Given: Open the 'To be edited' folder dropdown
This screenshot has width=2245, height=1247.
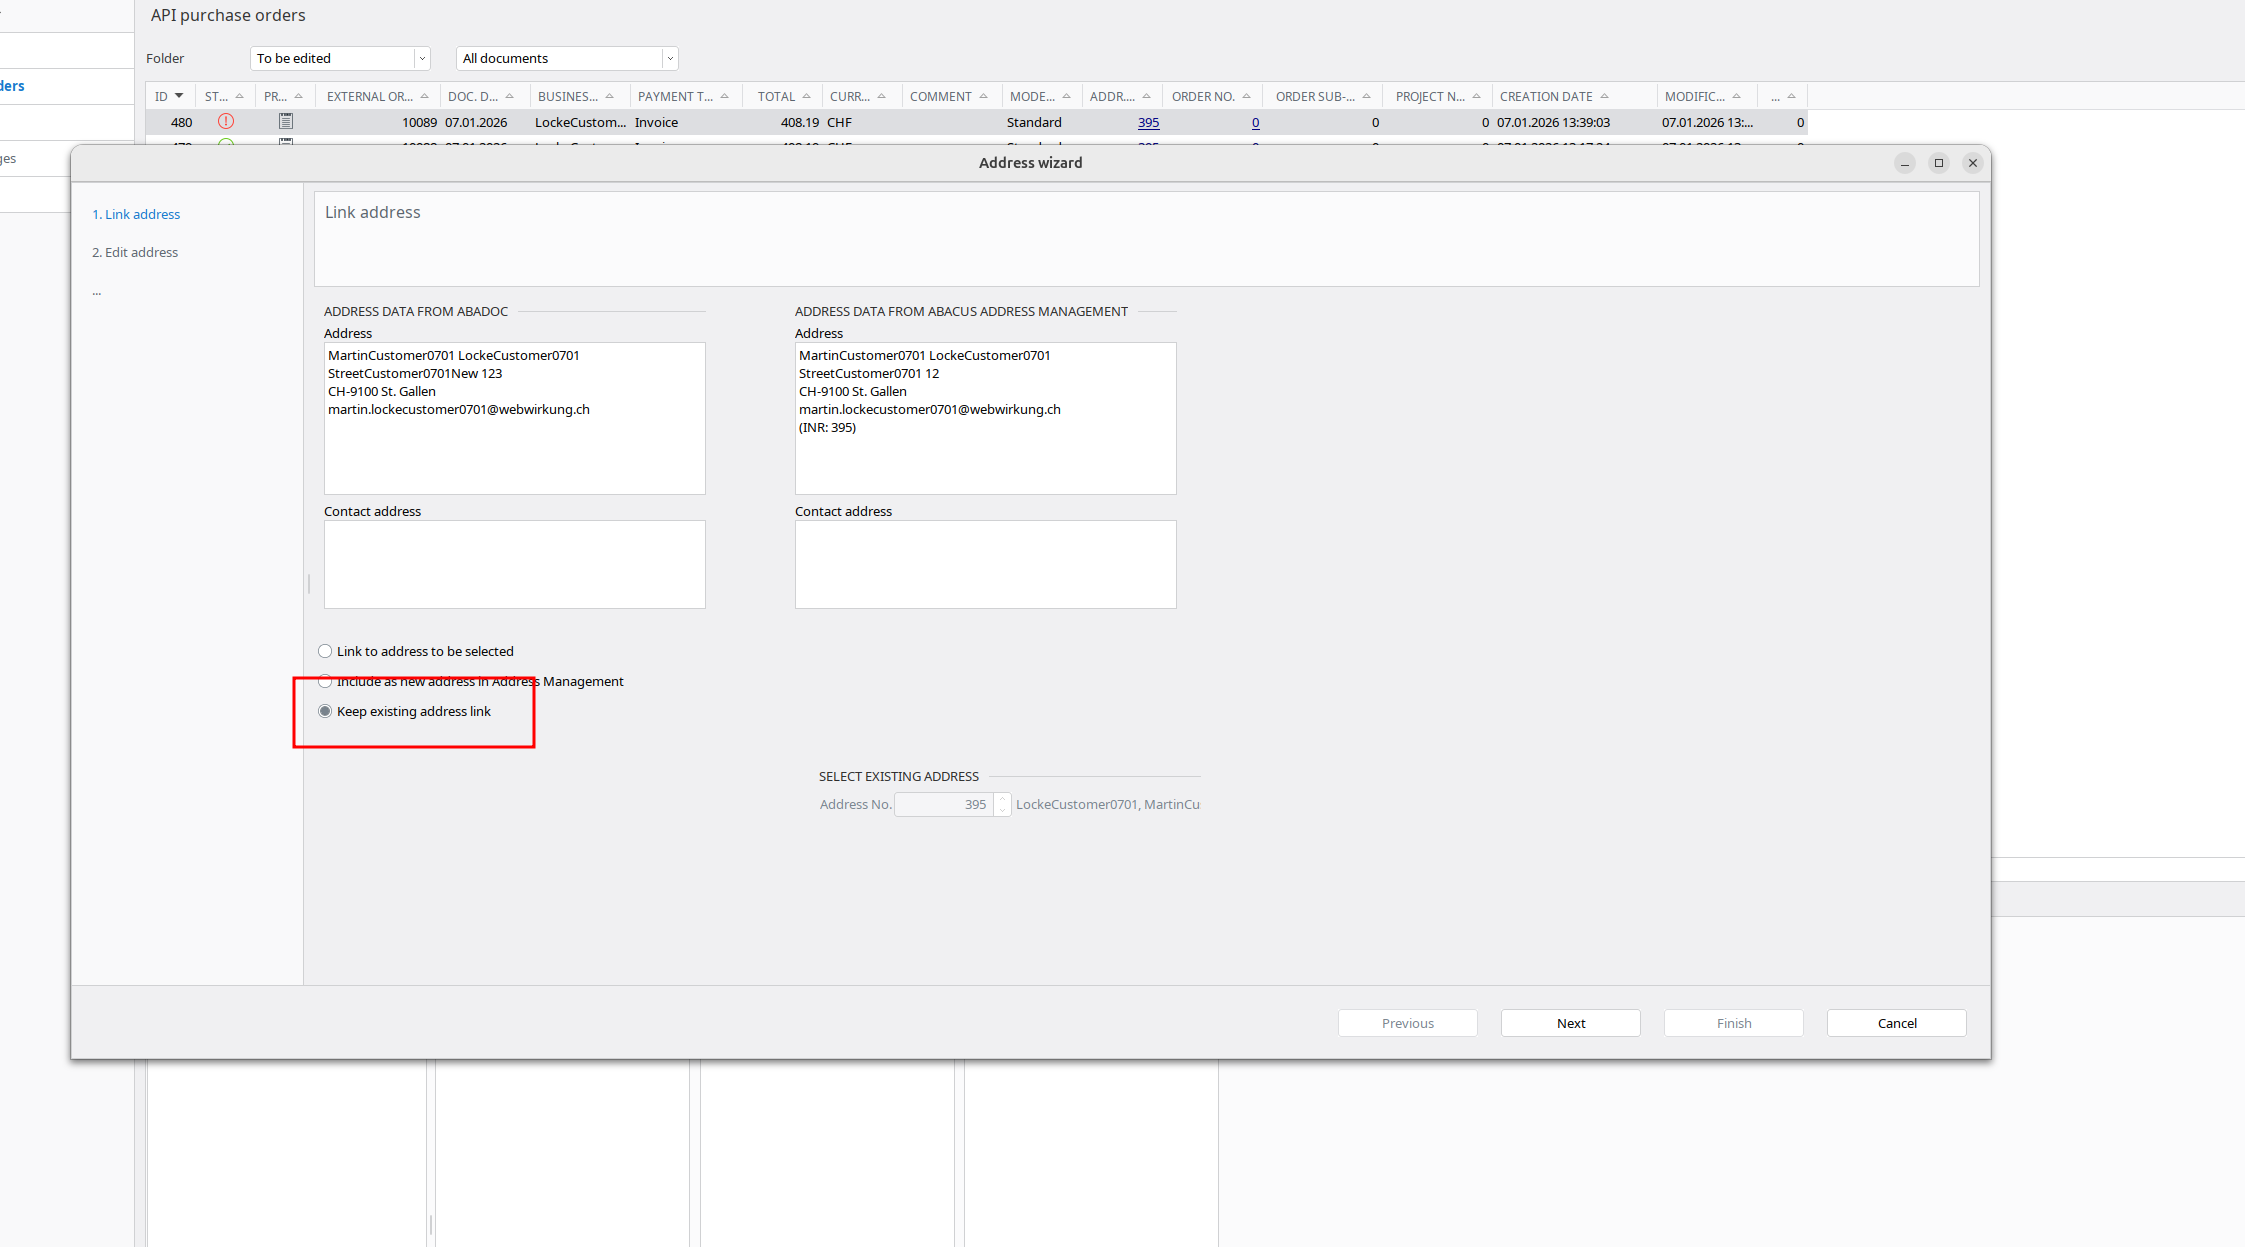Looking at the screenshot, I should 422,58.
